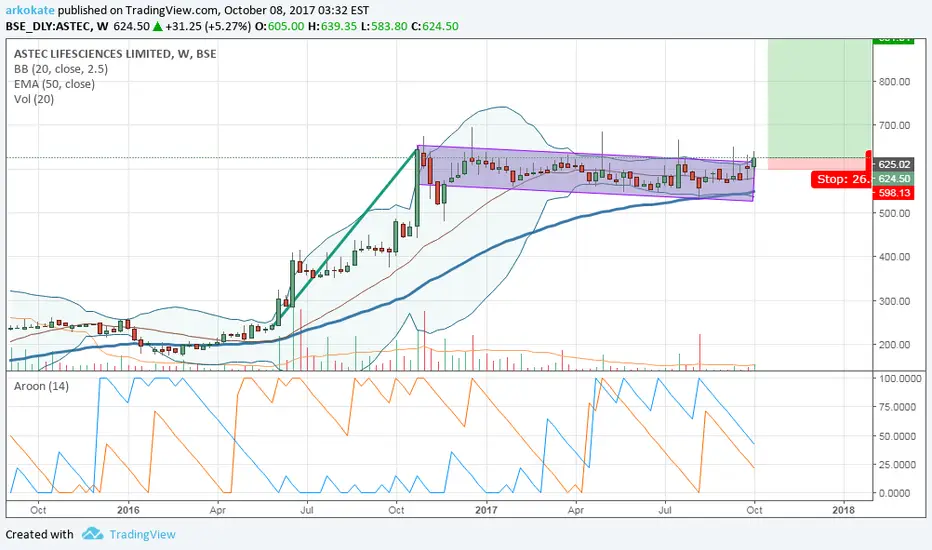The width and height of the screenshot is (932, 550).
Task: Click the Jul label before 2017
Action: (307, 510)
